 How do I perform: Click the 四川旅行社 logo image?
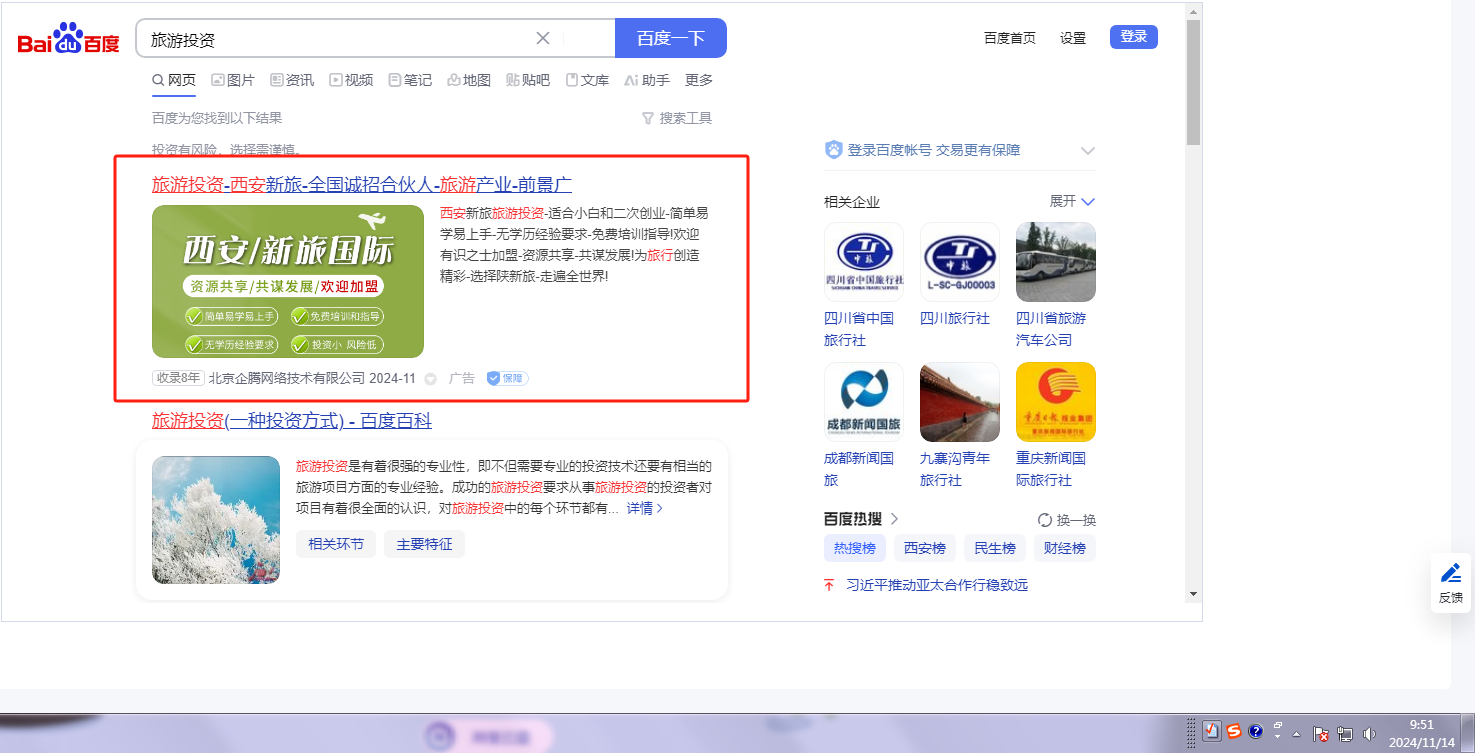click(x=960, y=262)
